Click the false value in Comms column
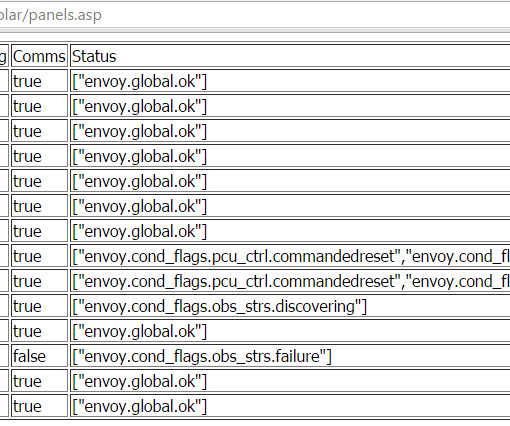The width and height of the screenshot is (510, 426). click(39, 356)
